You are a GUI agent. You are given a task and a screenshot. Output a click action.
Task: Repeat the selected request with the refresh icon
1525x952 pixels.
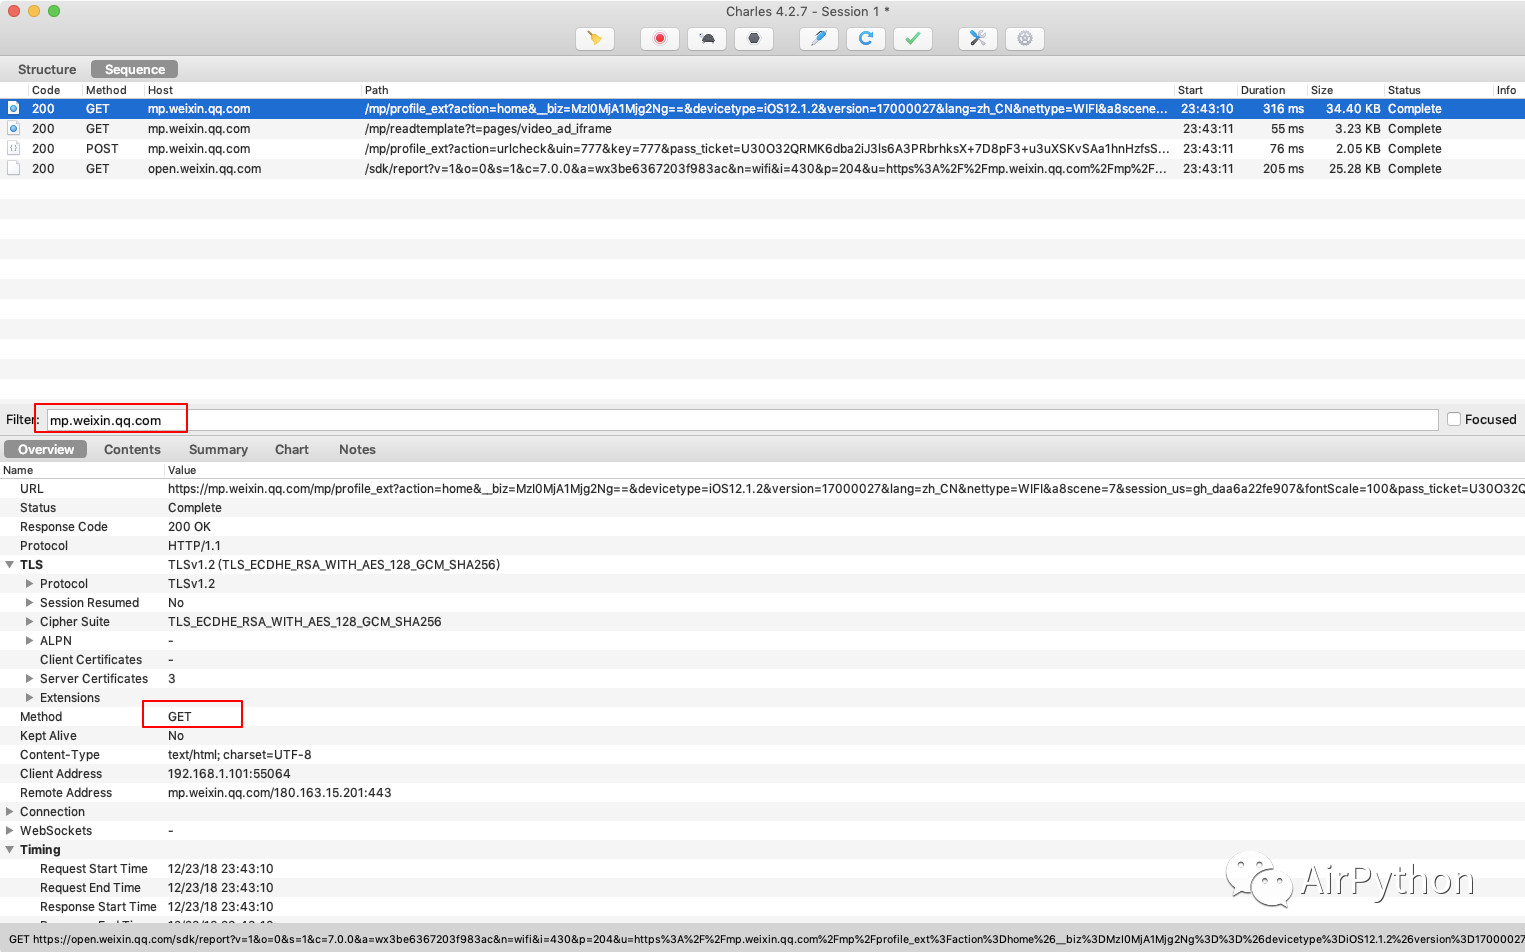pyautogui.click(x=866, y=39)
